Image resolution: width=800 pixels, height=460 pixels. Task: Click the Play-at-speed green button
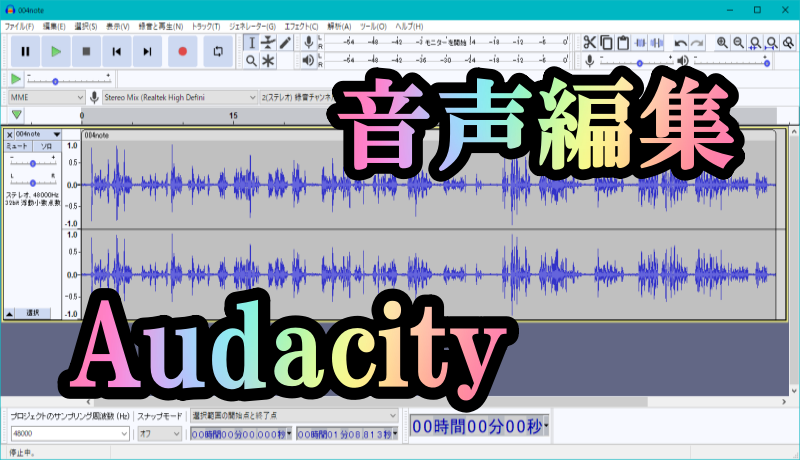(x=16, y=79)
